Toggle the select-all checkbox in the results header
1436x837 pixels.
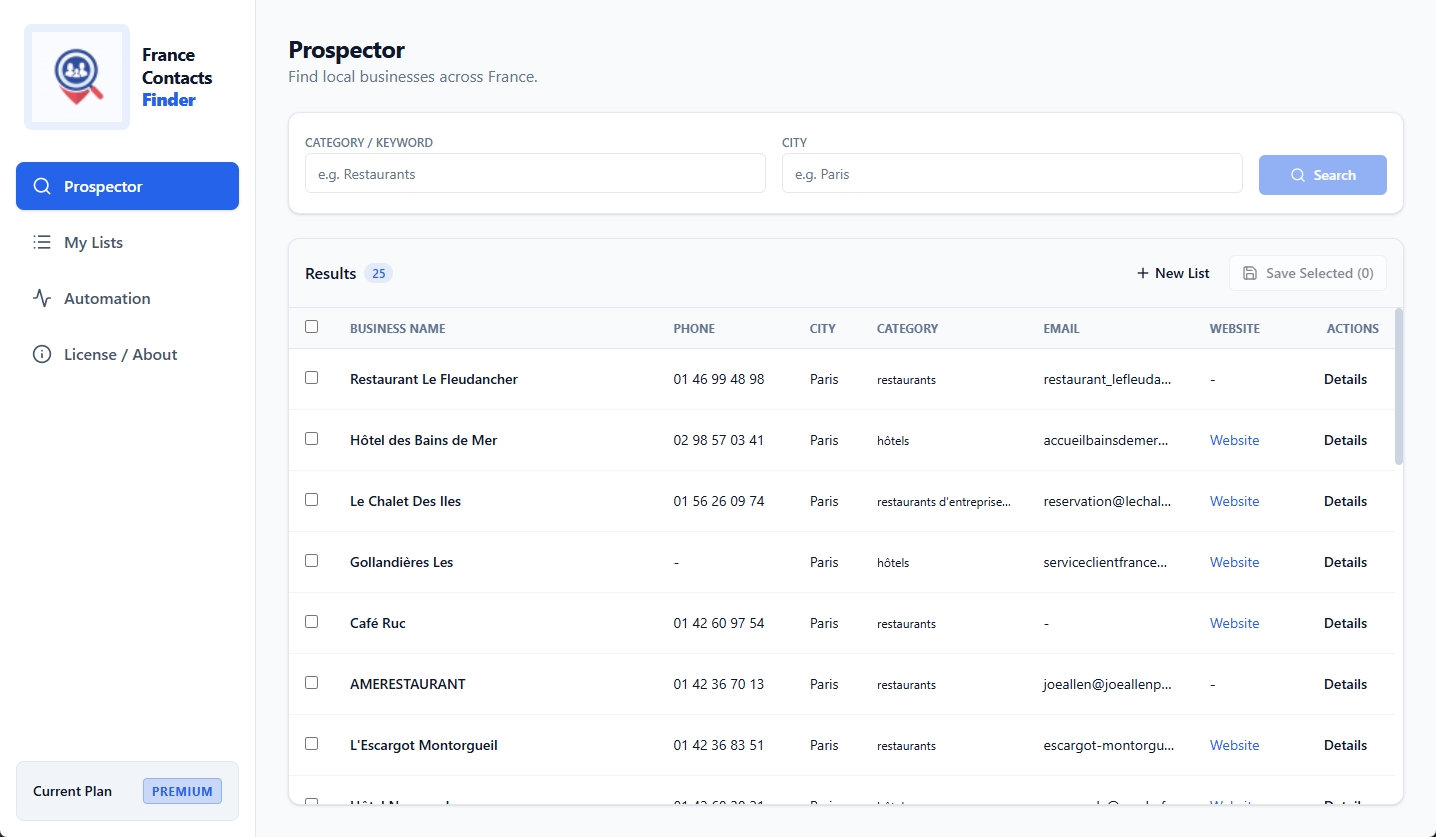coord(312,326)
